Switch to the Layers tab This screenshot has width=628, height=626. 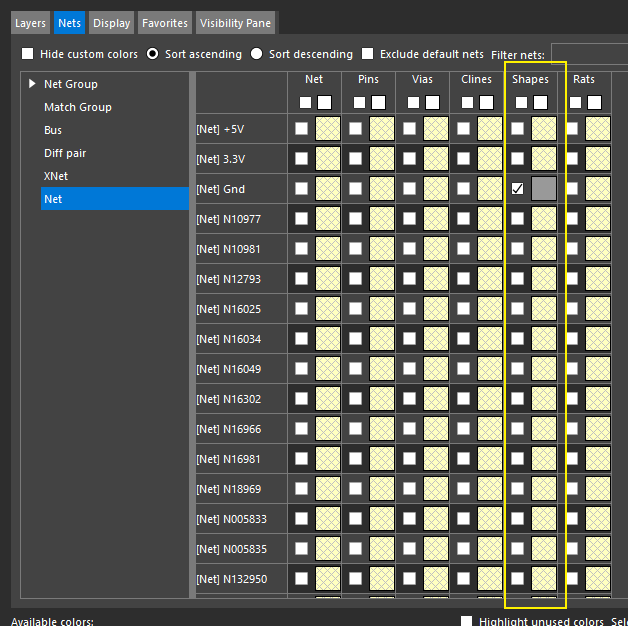tap(30, 23)
